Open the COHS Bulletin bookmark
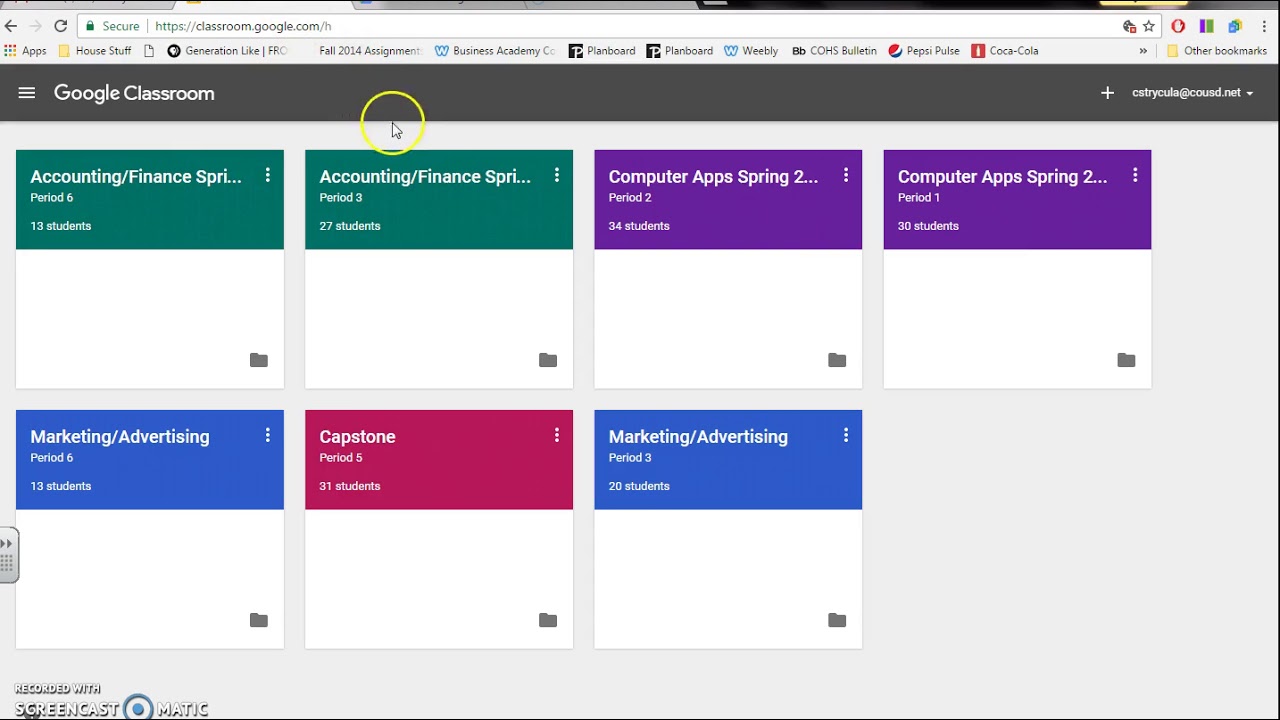This screenshot has height=720, width=1280. coord(834,51)
